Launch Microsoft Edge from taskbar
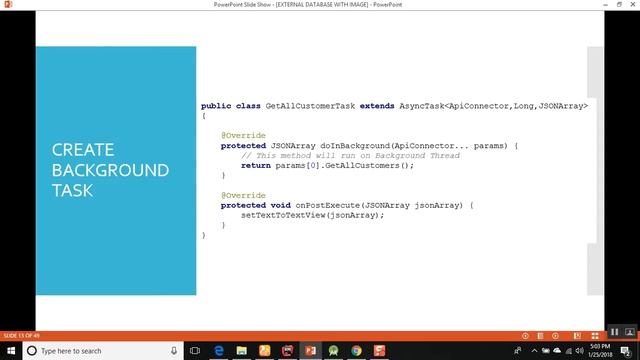This screenshot has width=640, height=360. 219,351
